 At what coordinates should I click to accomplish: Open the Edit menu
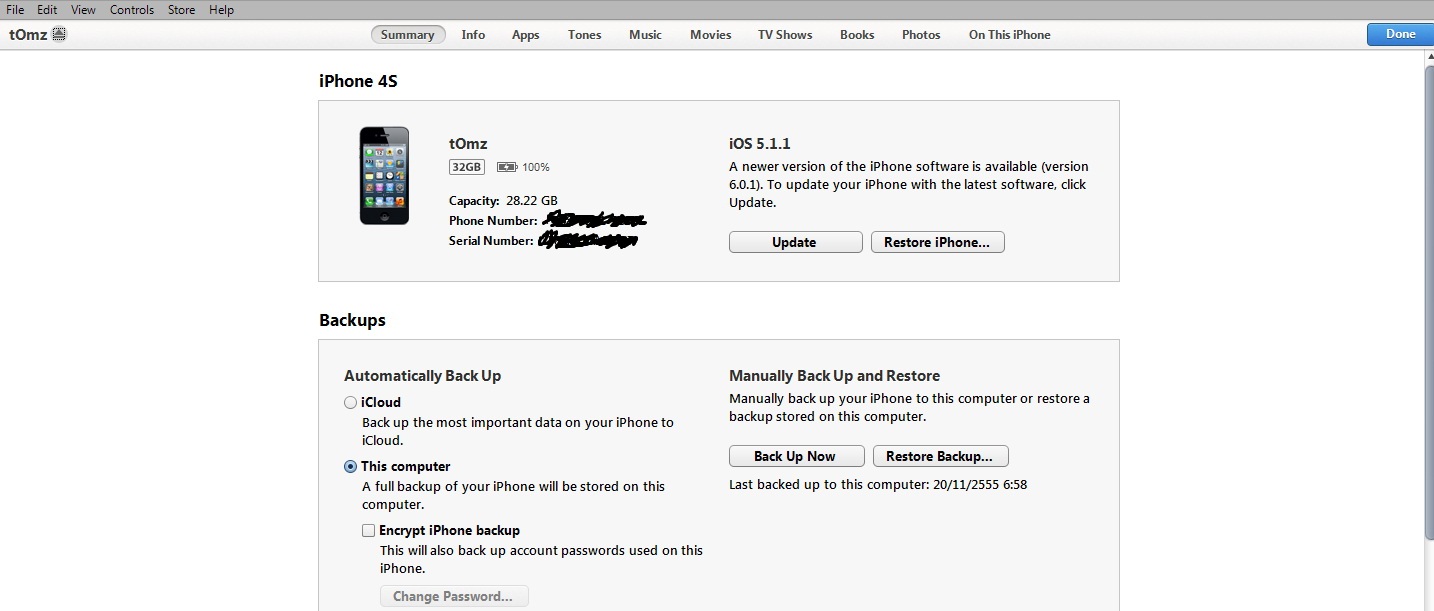point(47,10)
